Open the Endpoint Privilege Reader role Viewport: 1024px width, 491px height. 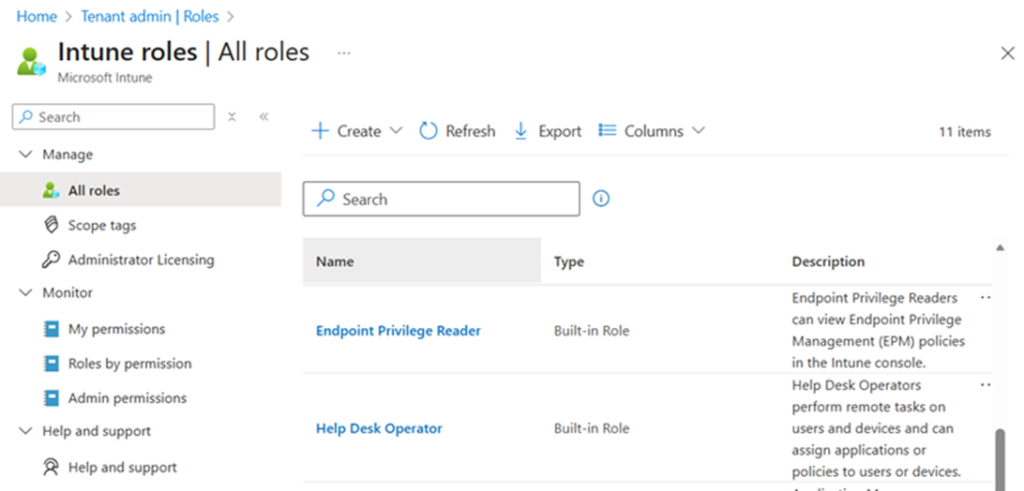point(398,330)
